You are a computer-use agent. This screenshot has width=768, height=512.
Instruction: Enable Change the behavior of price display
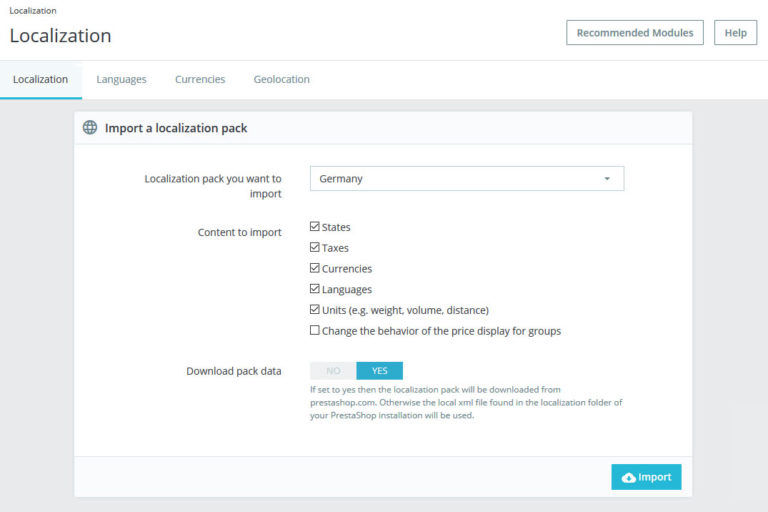coord(314,330)
